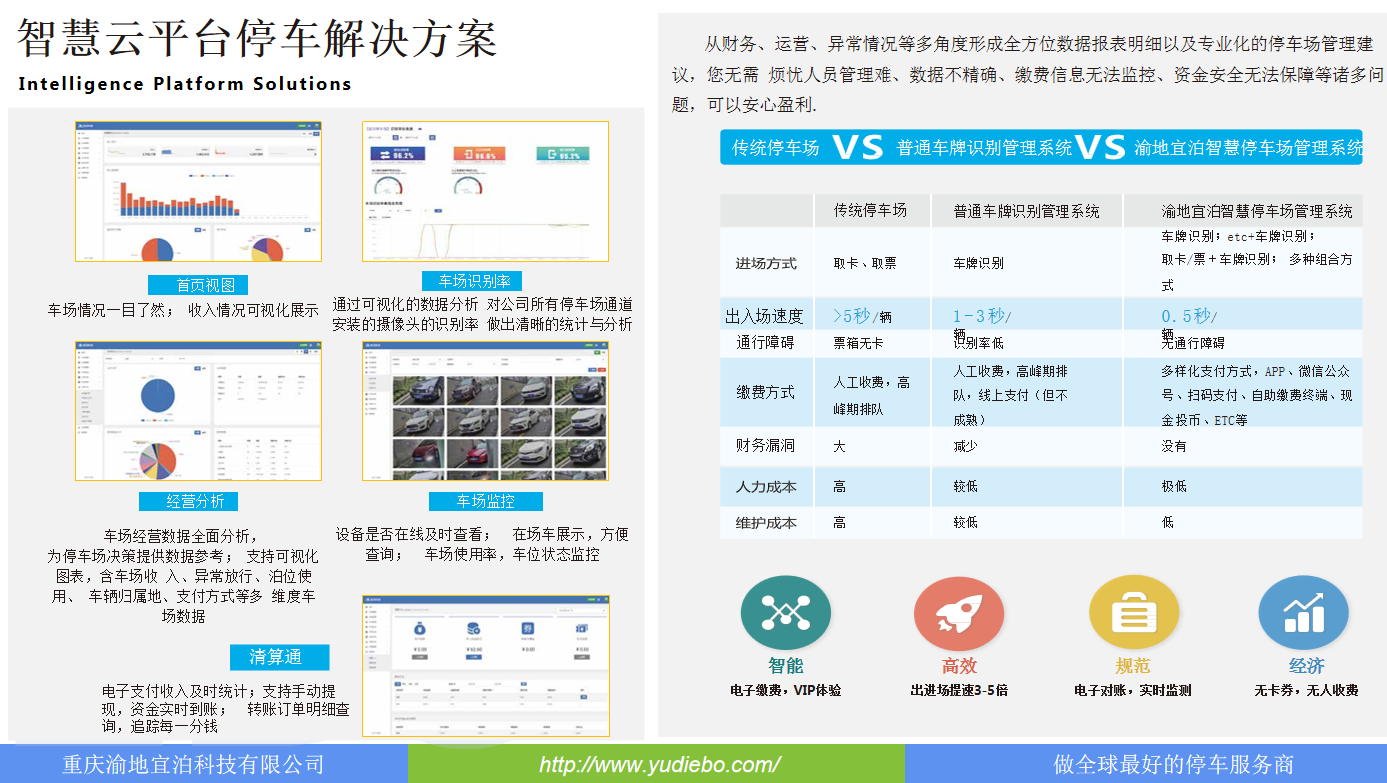Open the 首页视图 dashboard screenshot
Image resolution: width=1387 pixels, height=783 pixels.
(198, 192)
